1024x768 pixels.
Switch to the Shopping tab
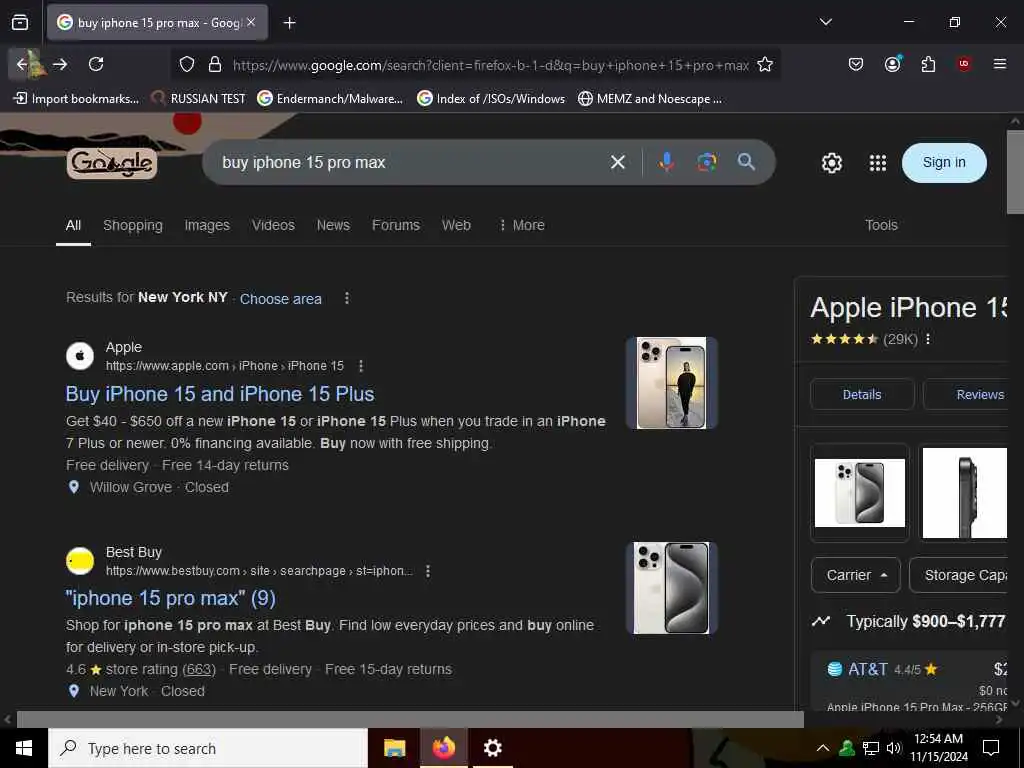tap(133, 225)
